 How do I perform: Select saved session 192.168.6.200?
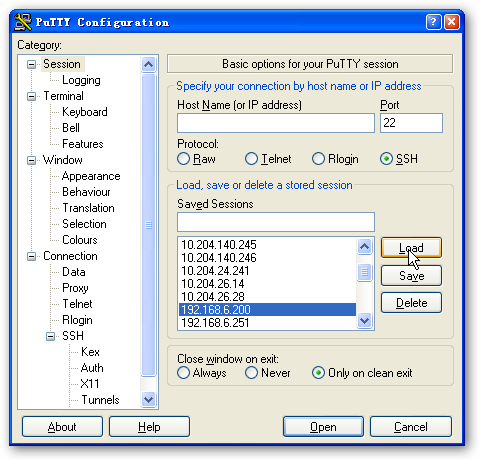coord(267,310)
